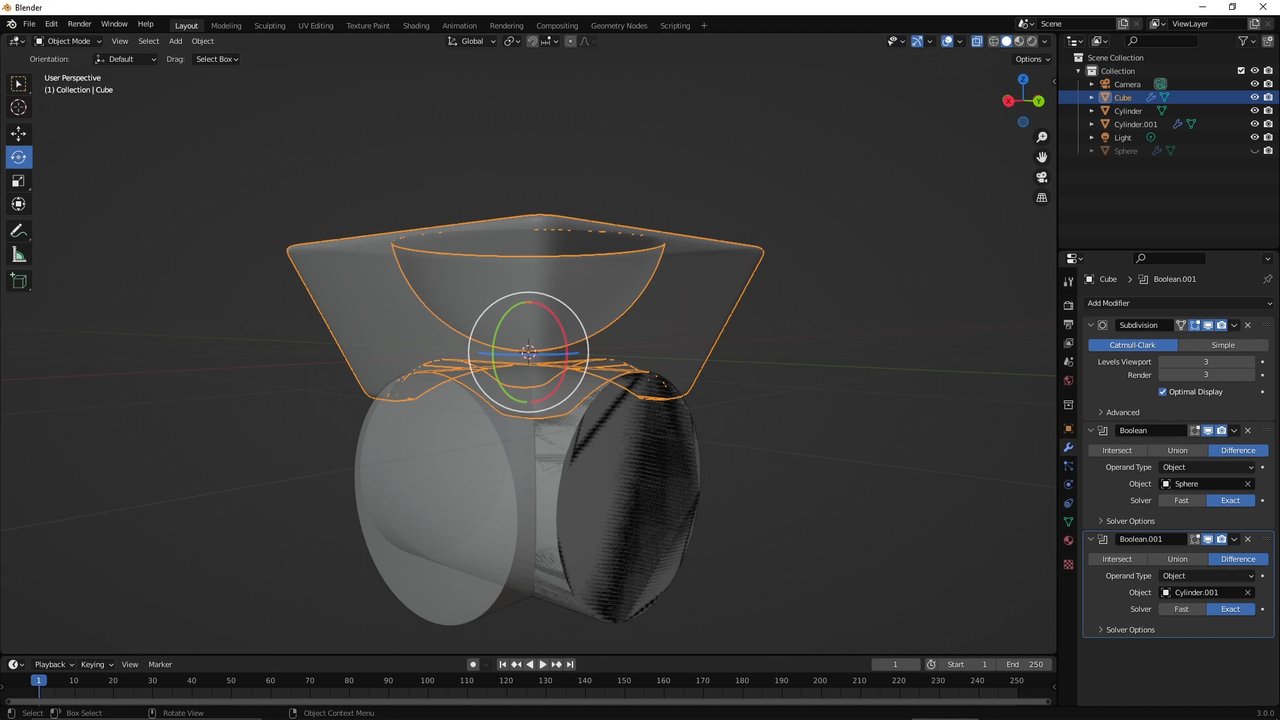Click the Start frame field
The width and height of the screenshot is (1280, 720).
pos(967,664)
